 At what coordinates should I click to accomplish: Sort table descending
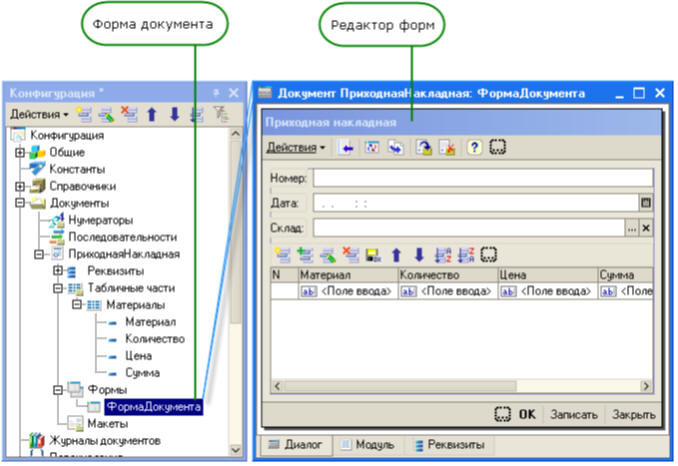[x=466, y=255]
